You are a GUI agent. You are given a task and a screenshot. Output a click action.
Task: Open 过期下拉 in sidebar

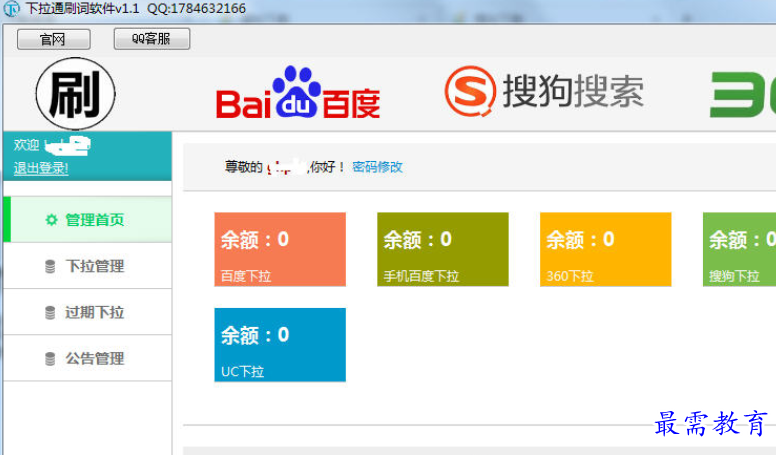(88, 312)
